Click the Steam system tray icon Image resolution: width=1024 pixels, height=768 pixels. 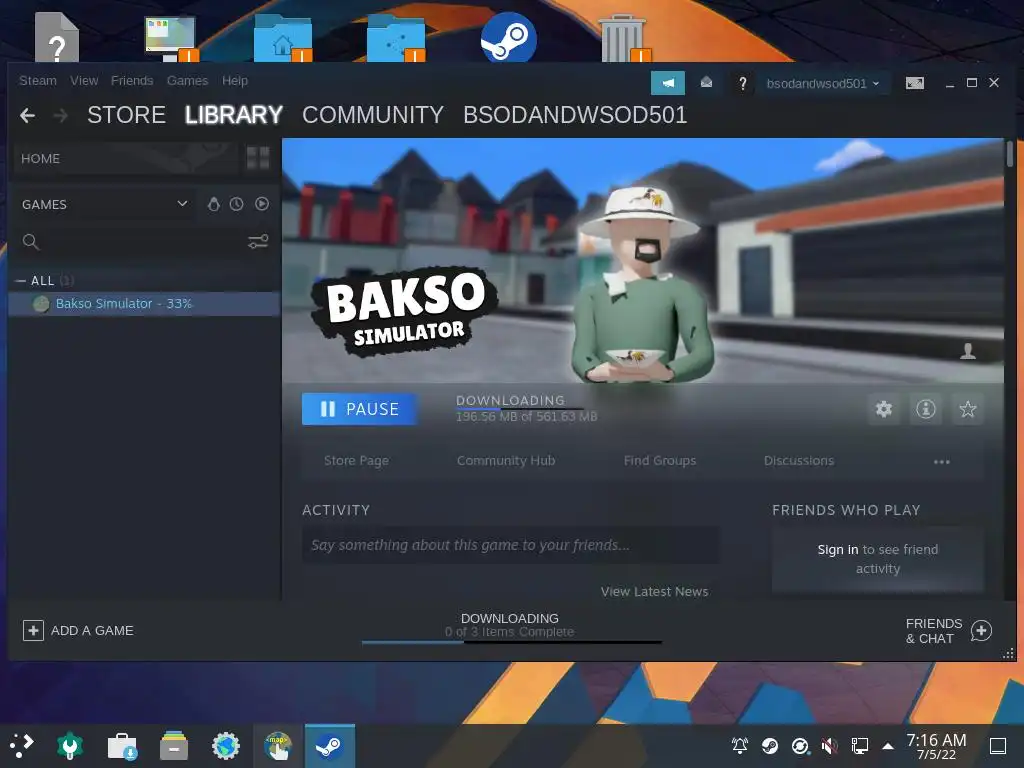click(770, 745)
